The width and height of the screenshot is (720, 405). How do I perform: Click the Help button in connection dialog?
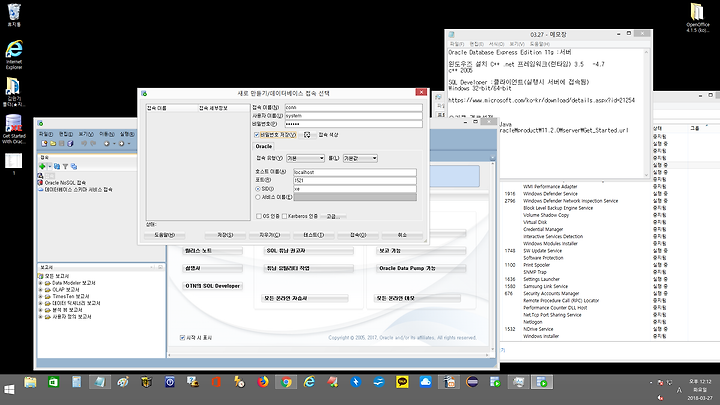pos(164,235)
